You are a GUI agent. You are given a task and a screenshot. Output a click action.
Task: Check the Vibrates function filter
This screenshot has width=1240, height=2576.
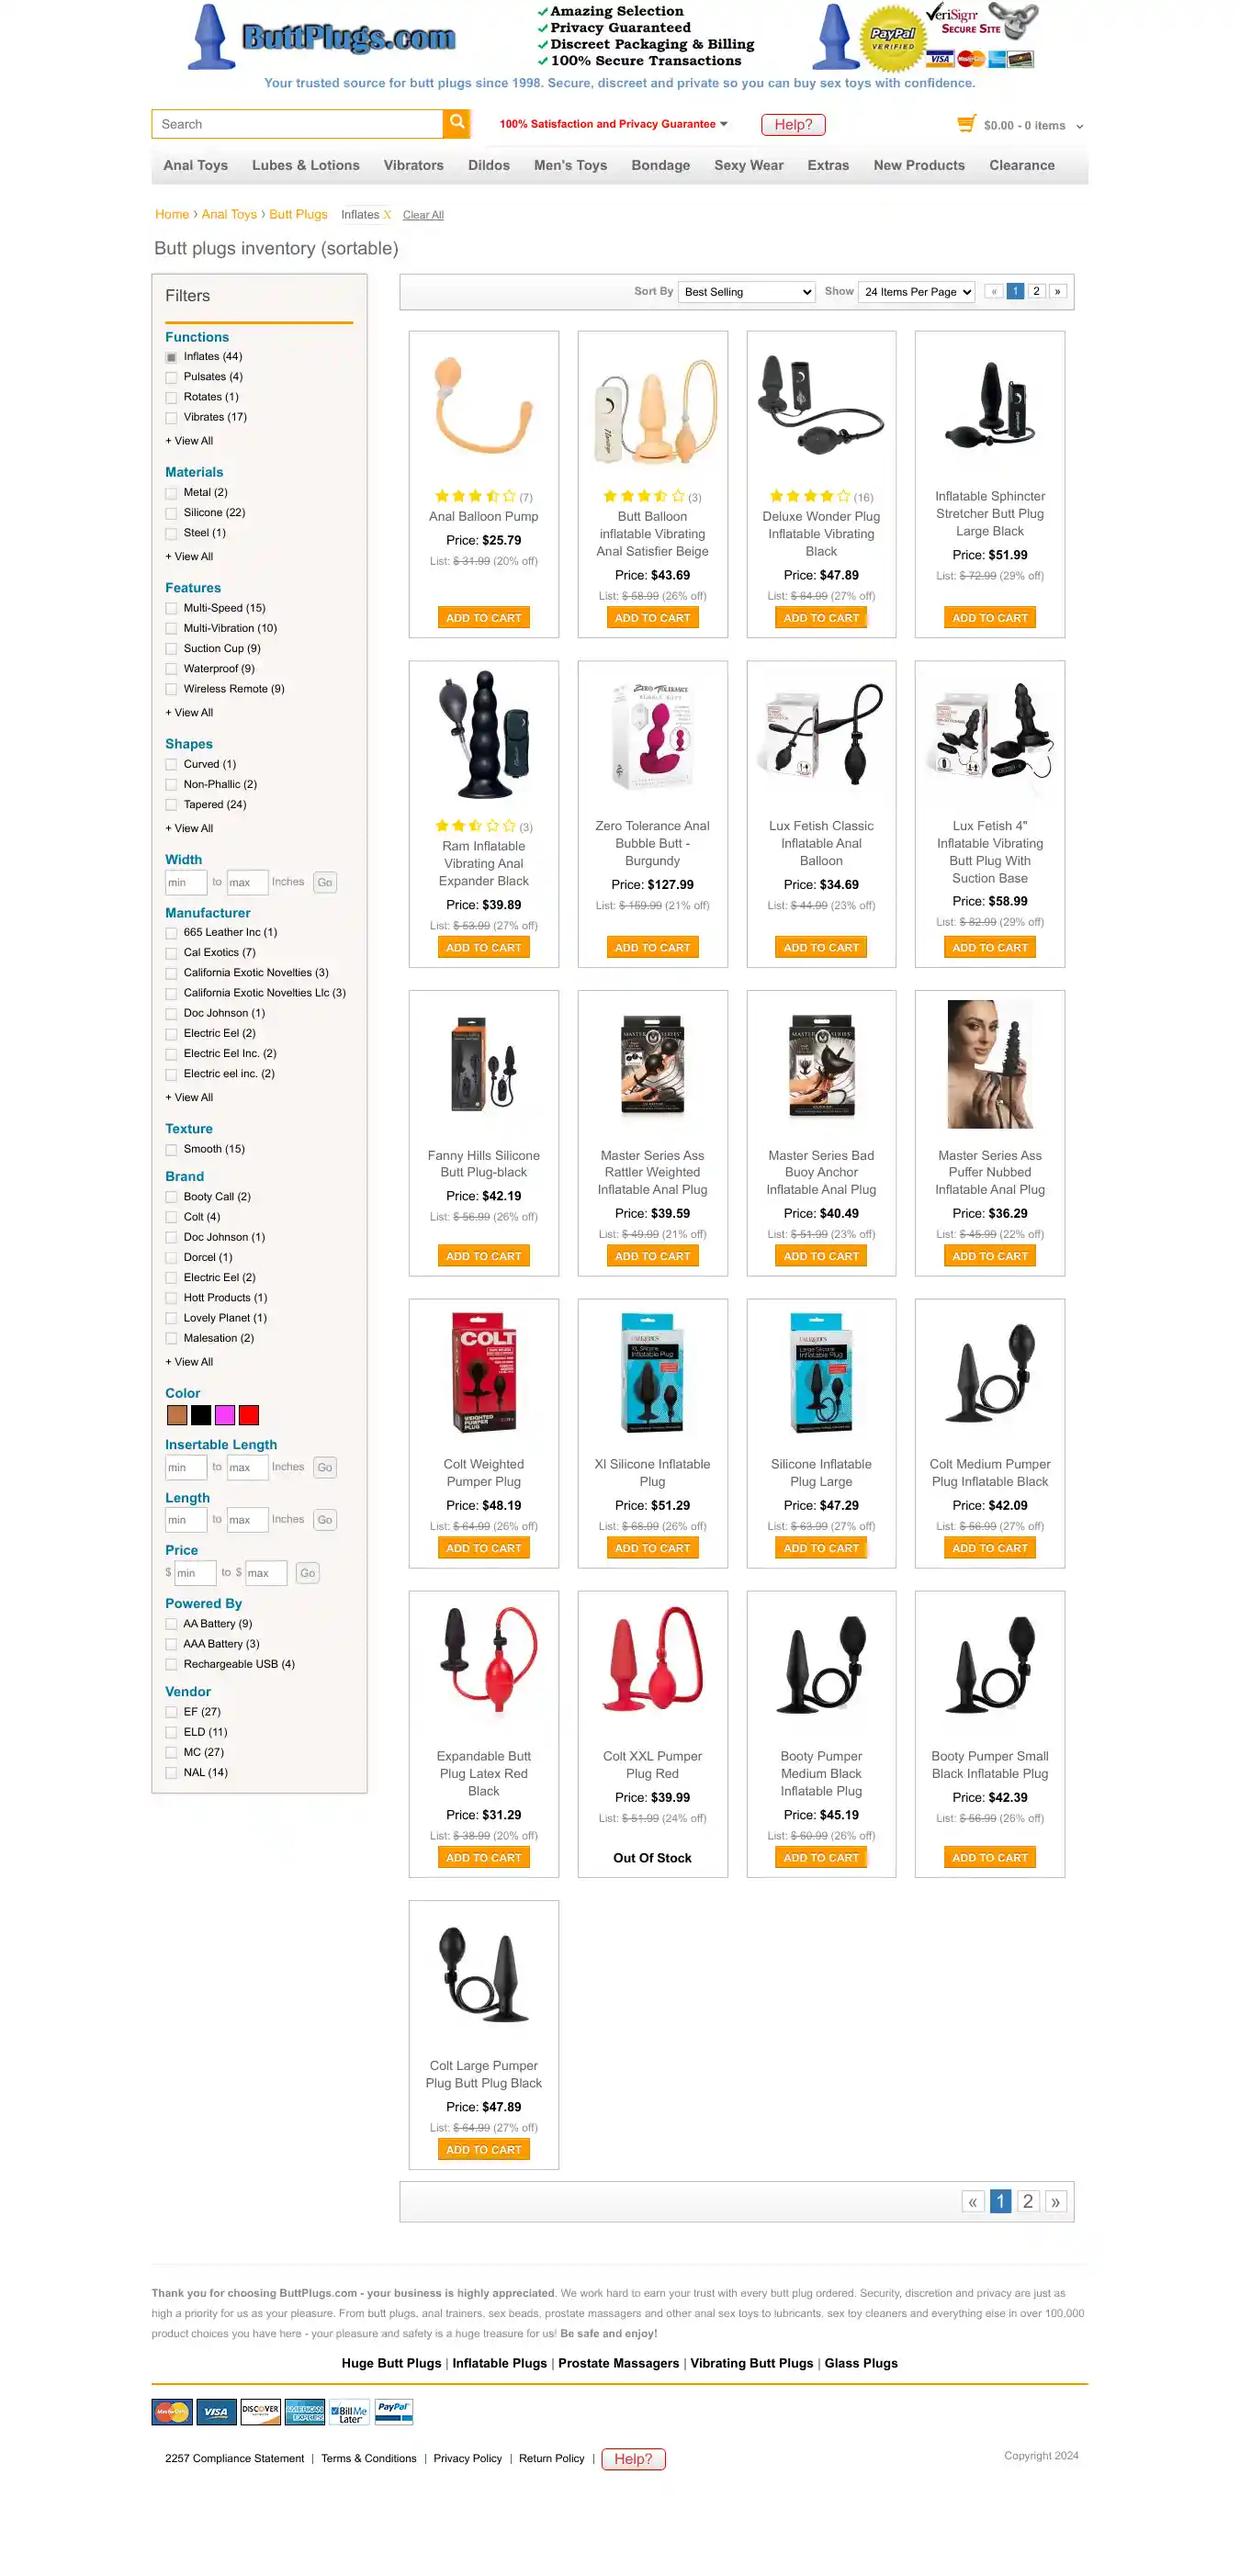(x=171, y=418)
